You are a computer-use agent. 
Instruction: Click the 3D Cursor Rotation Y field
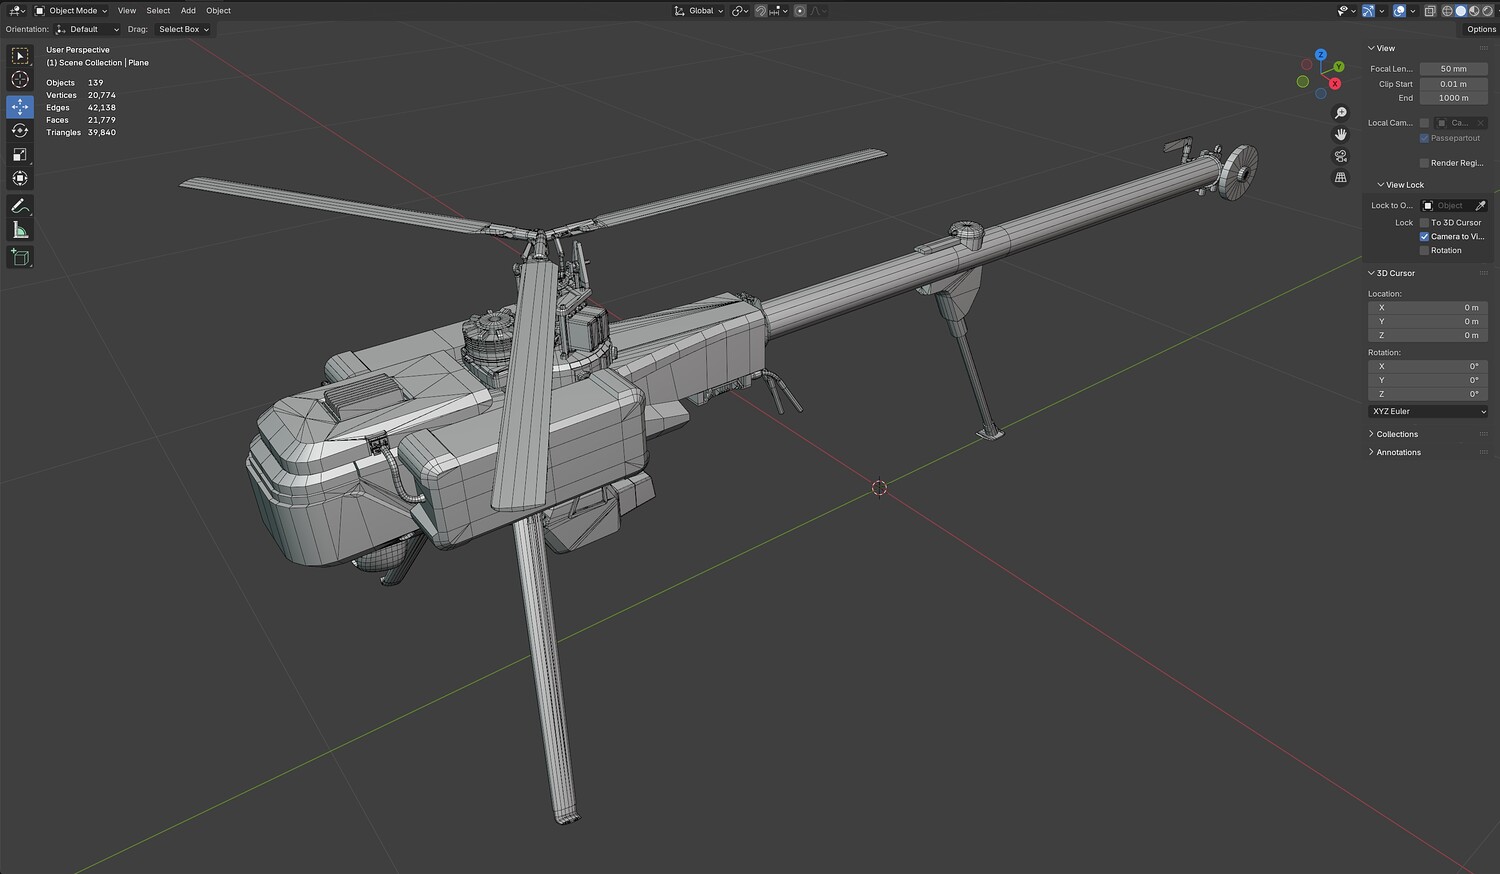click(1428, 381)
